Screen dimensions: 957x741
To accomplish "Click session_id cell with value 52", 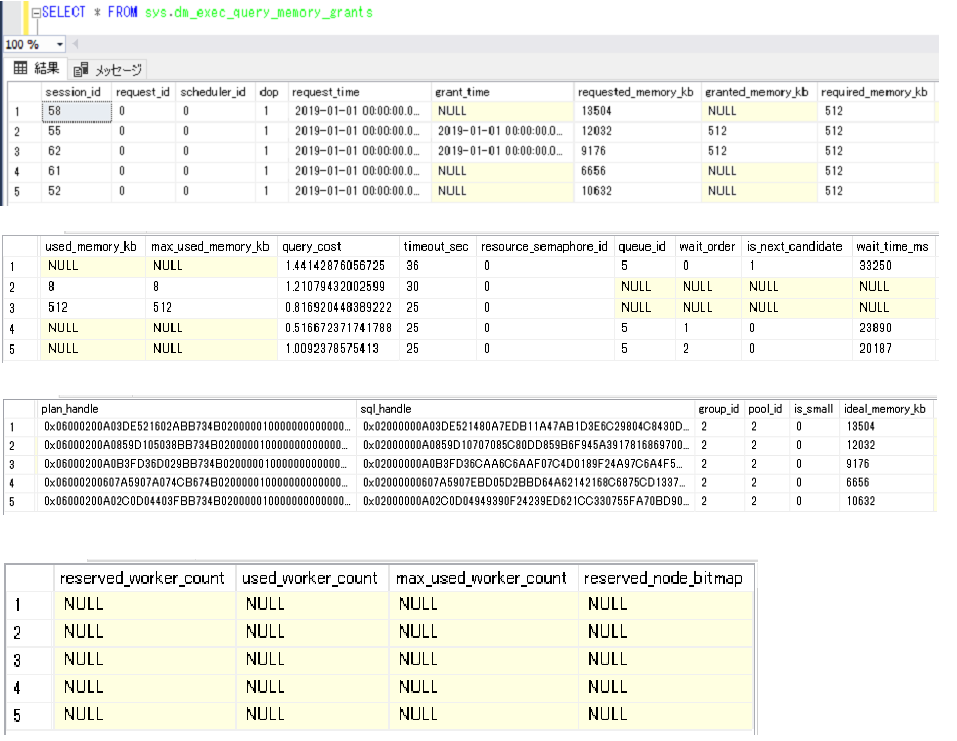I will (77, 192).
